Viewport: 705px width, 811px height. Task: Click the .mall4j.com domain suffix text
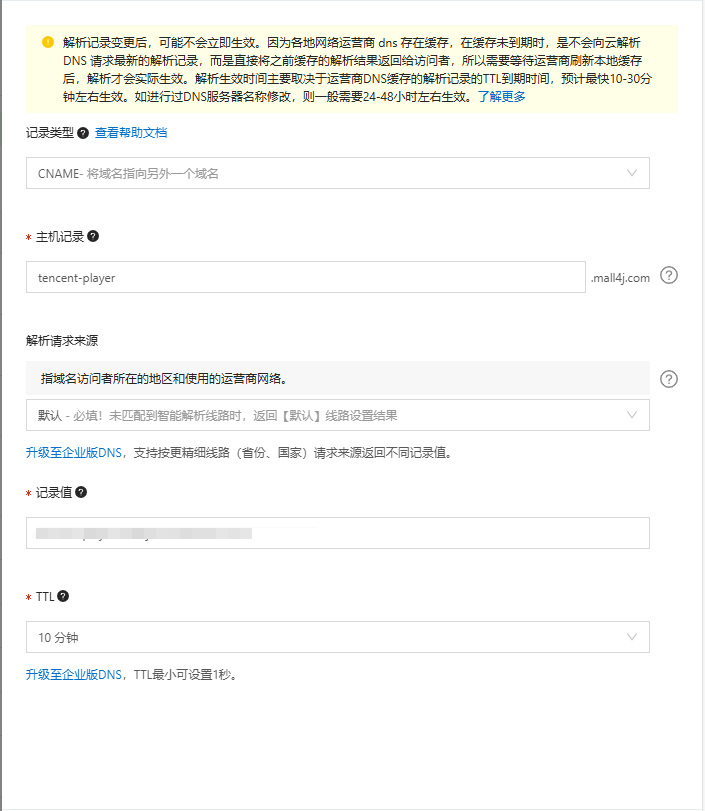coord(619,278)
